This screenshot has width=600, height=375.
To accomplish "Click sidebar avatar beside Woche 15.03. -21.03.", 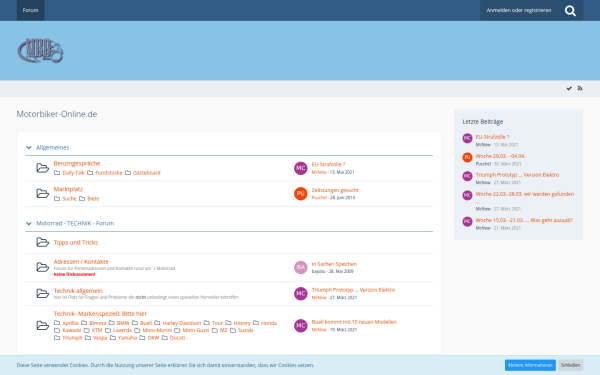I will pyautogui.click(x=467, y=222).
